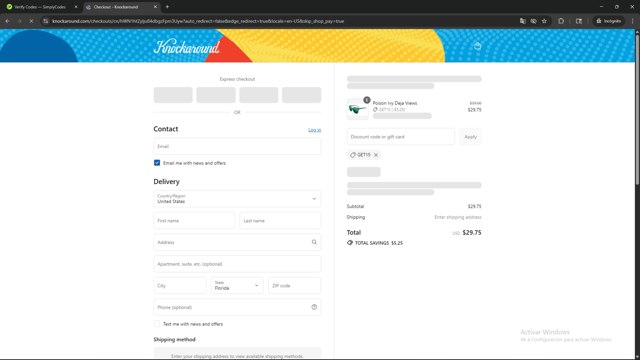Uncheck Email me with news and offers

[157, 163]
